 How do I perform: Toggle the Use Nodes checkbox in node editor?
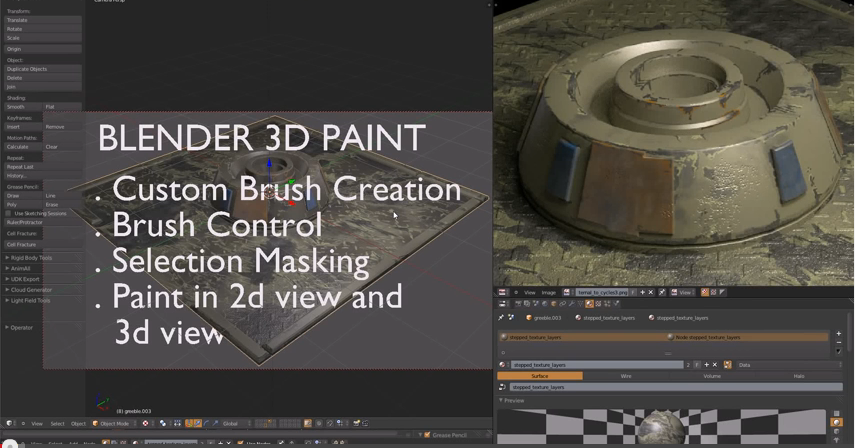(x=240, y=443)
